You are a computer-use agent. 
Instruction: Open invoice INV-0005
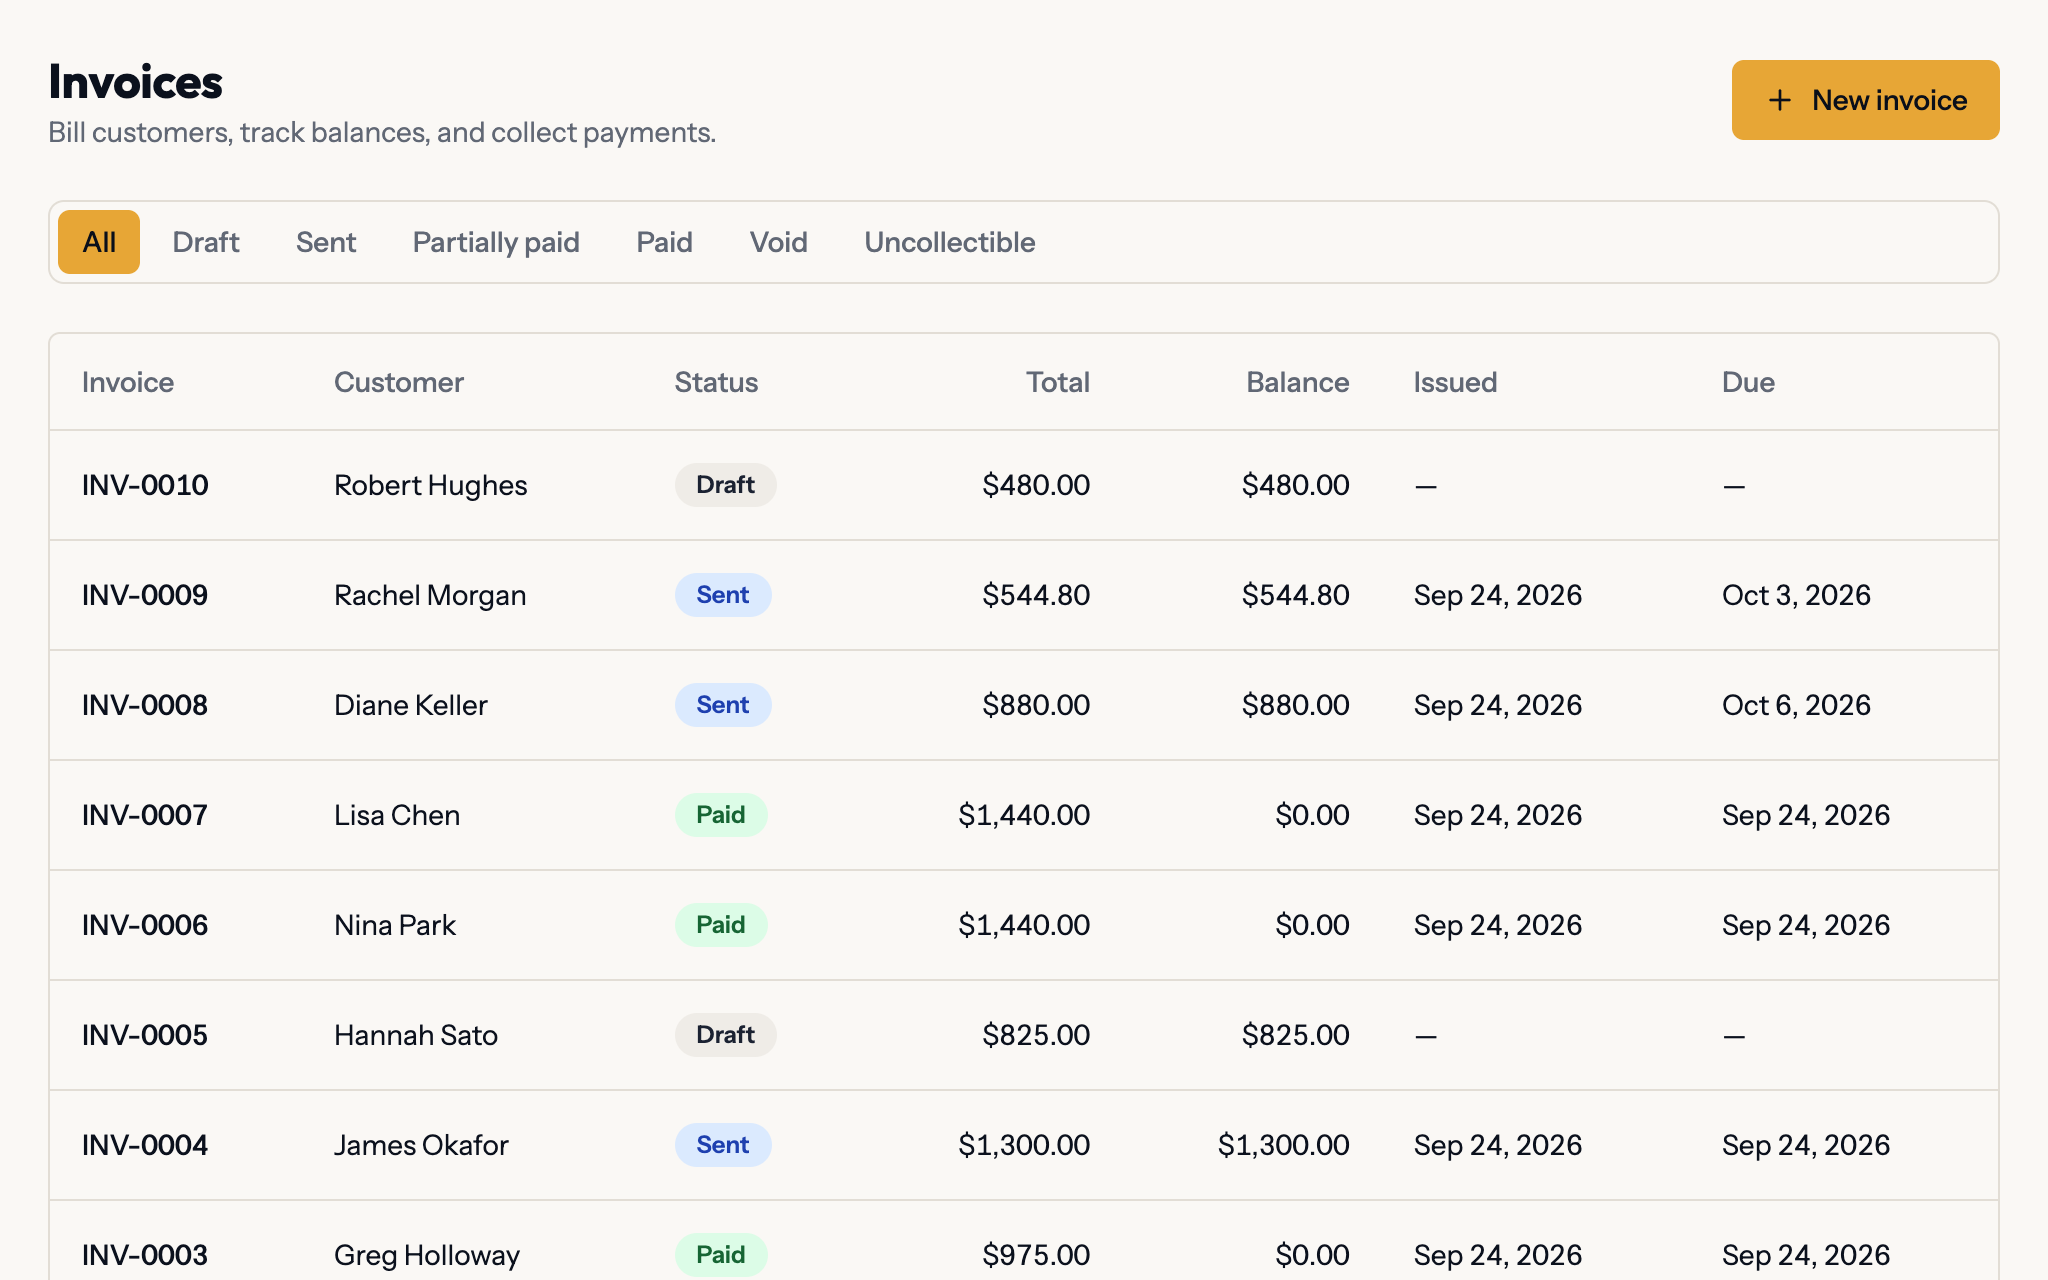(x=145, y=1035)
